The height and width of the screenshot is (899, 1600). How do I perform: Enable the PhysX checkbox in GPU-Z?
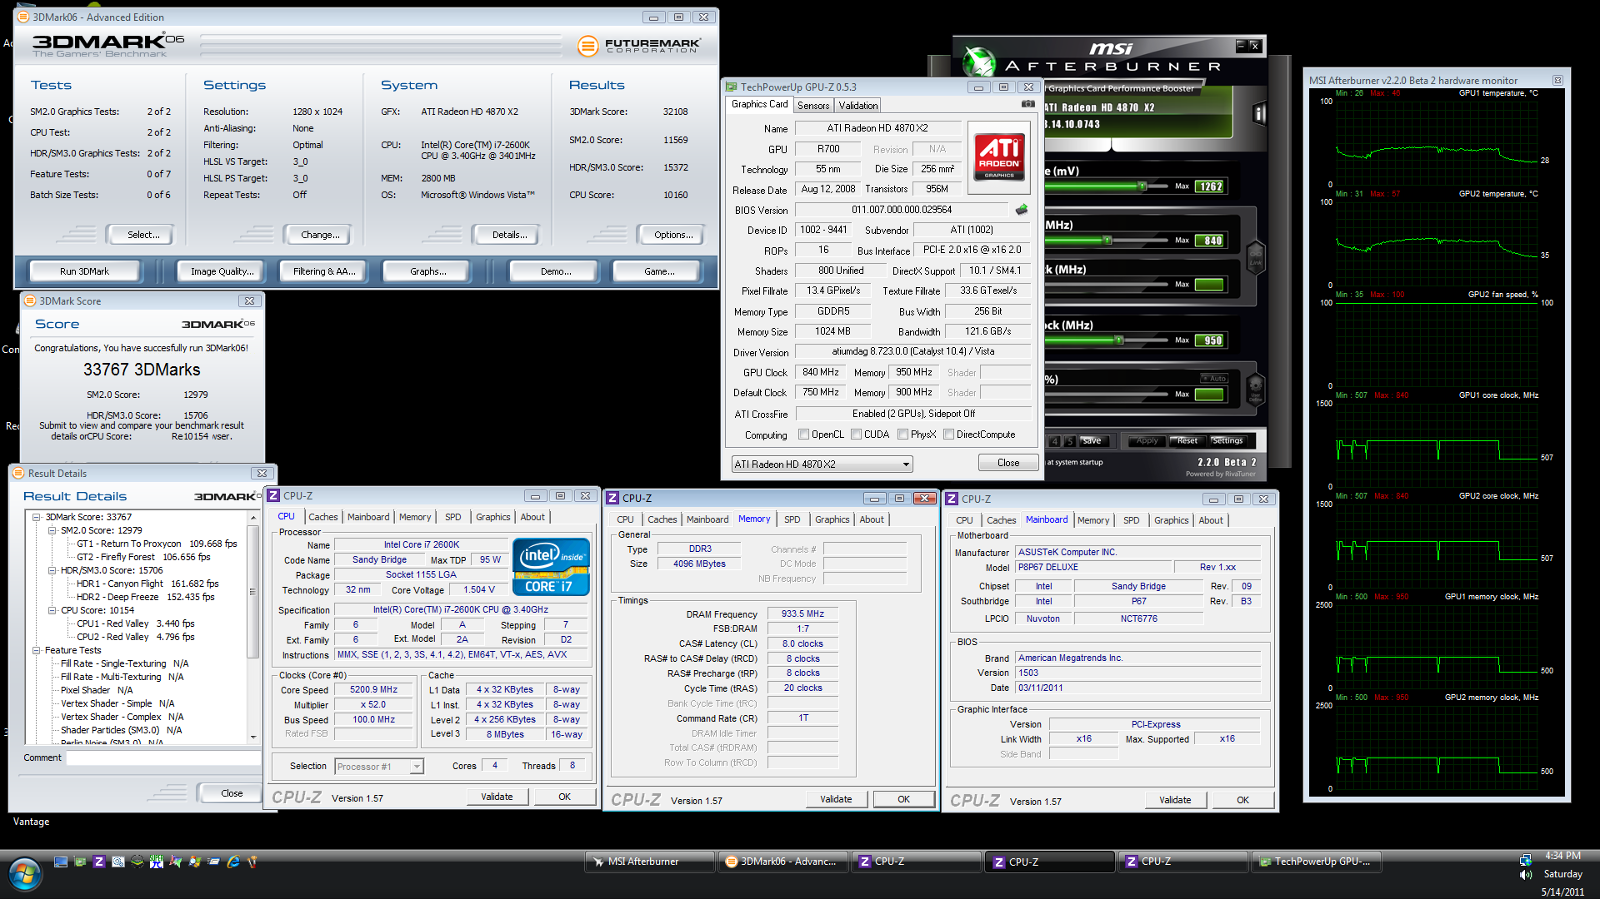(x=903, y=434)
